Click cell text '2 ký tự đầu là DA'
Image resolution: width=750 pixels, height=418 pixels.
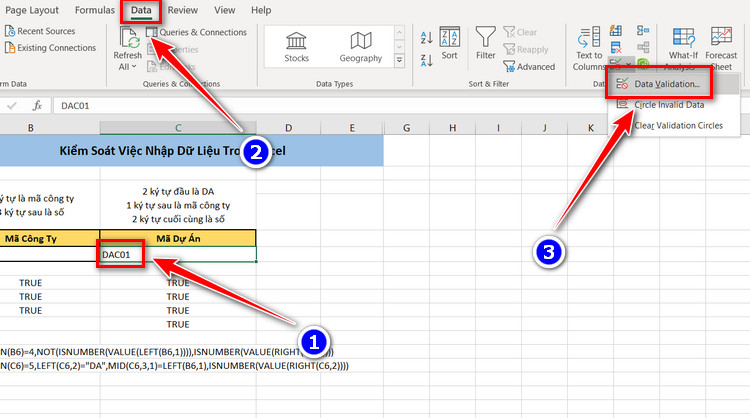pyautogui.click(x=178, y=192)
